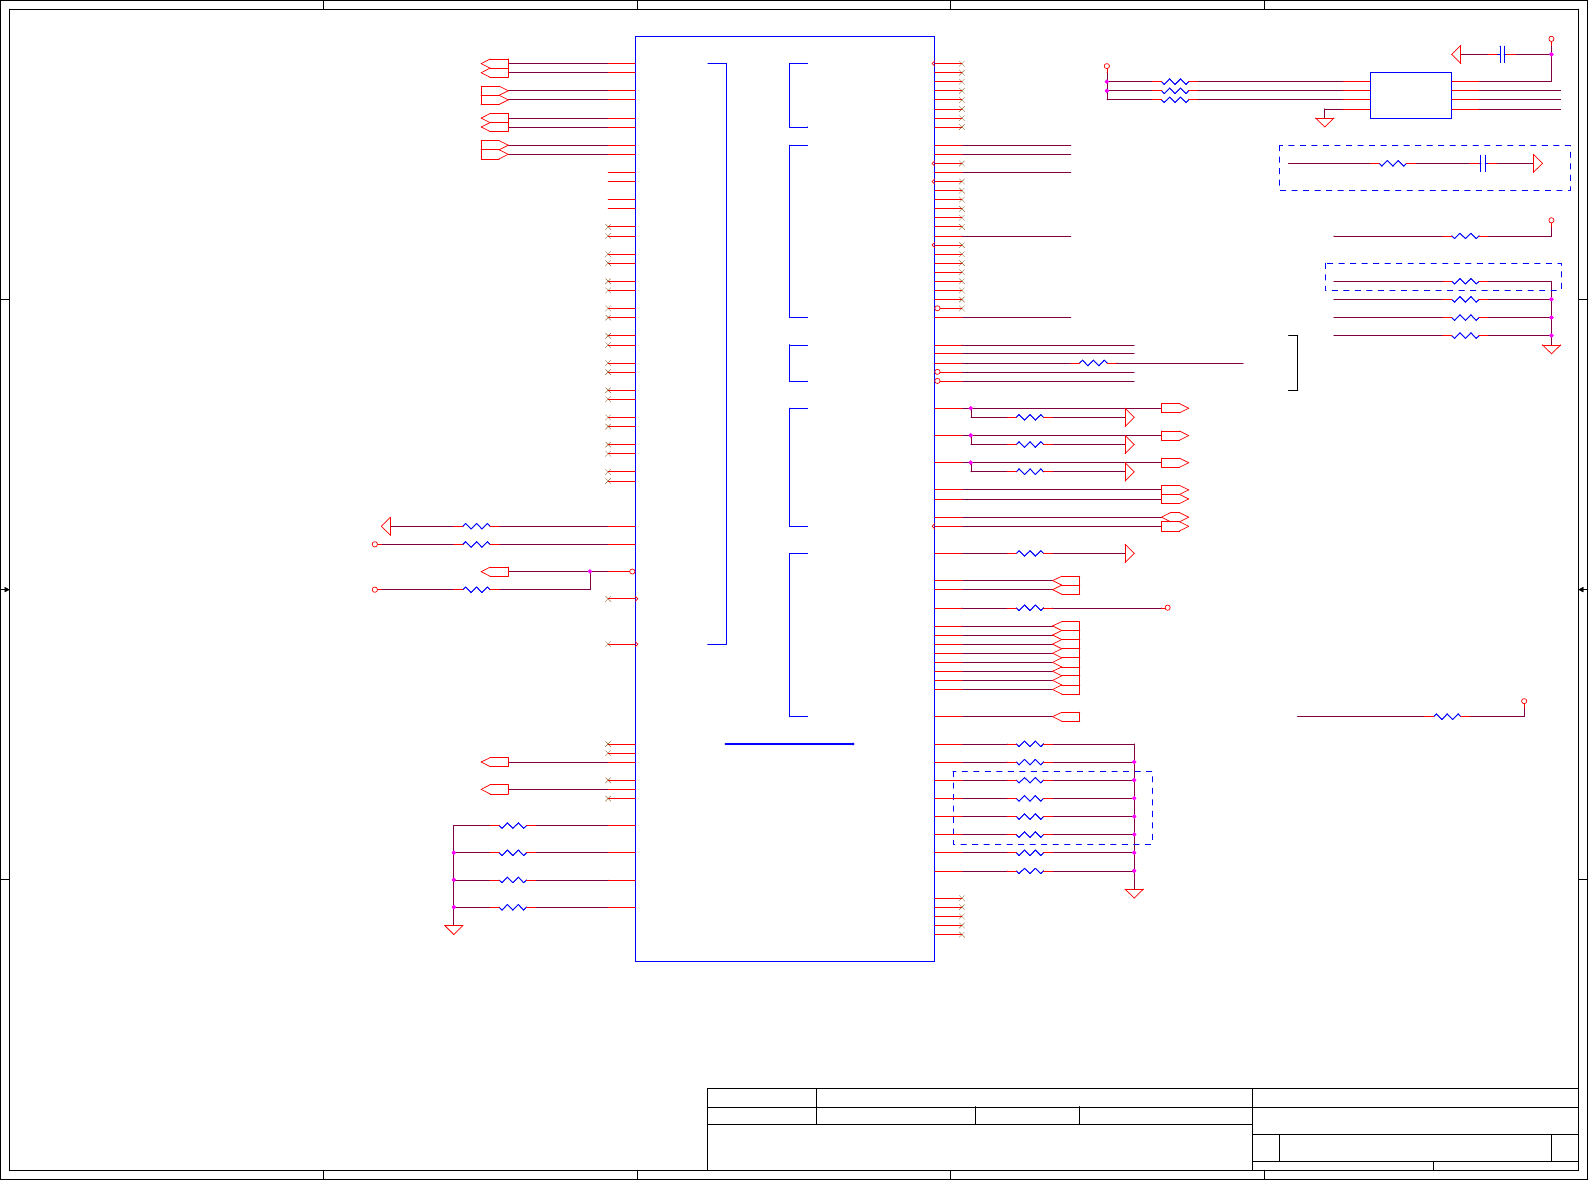This screenshot has width=1589, height=1180.
Task: Select the topmost of four bottom-left grounded resistors
Action: pyautogui.click(x=513, y=826)
